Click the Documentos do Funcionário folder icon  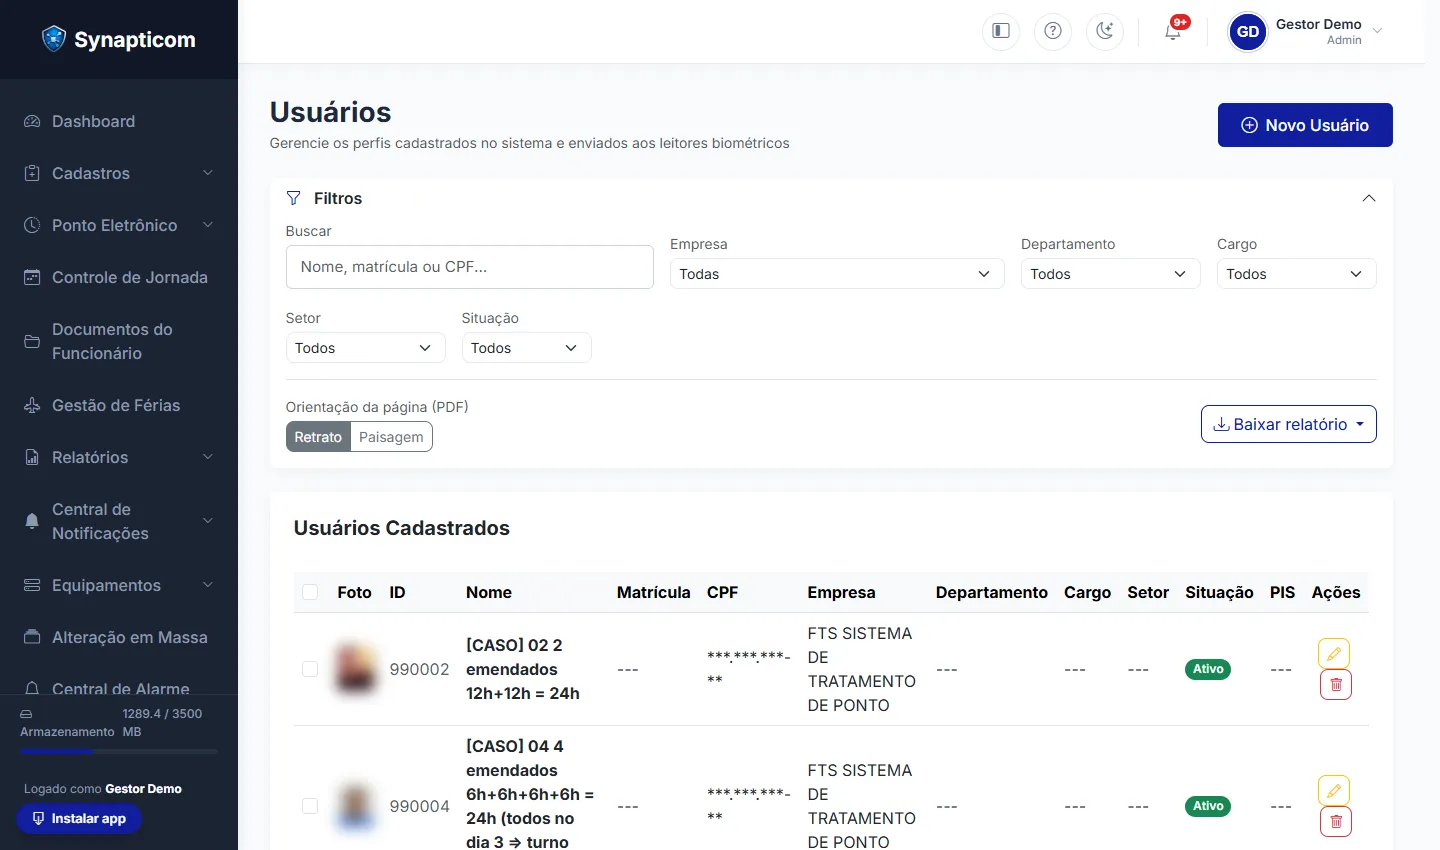click(x=32, y=341)
